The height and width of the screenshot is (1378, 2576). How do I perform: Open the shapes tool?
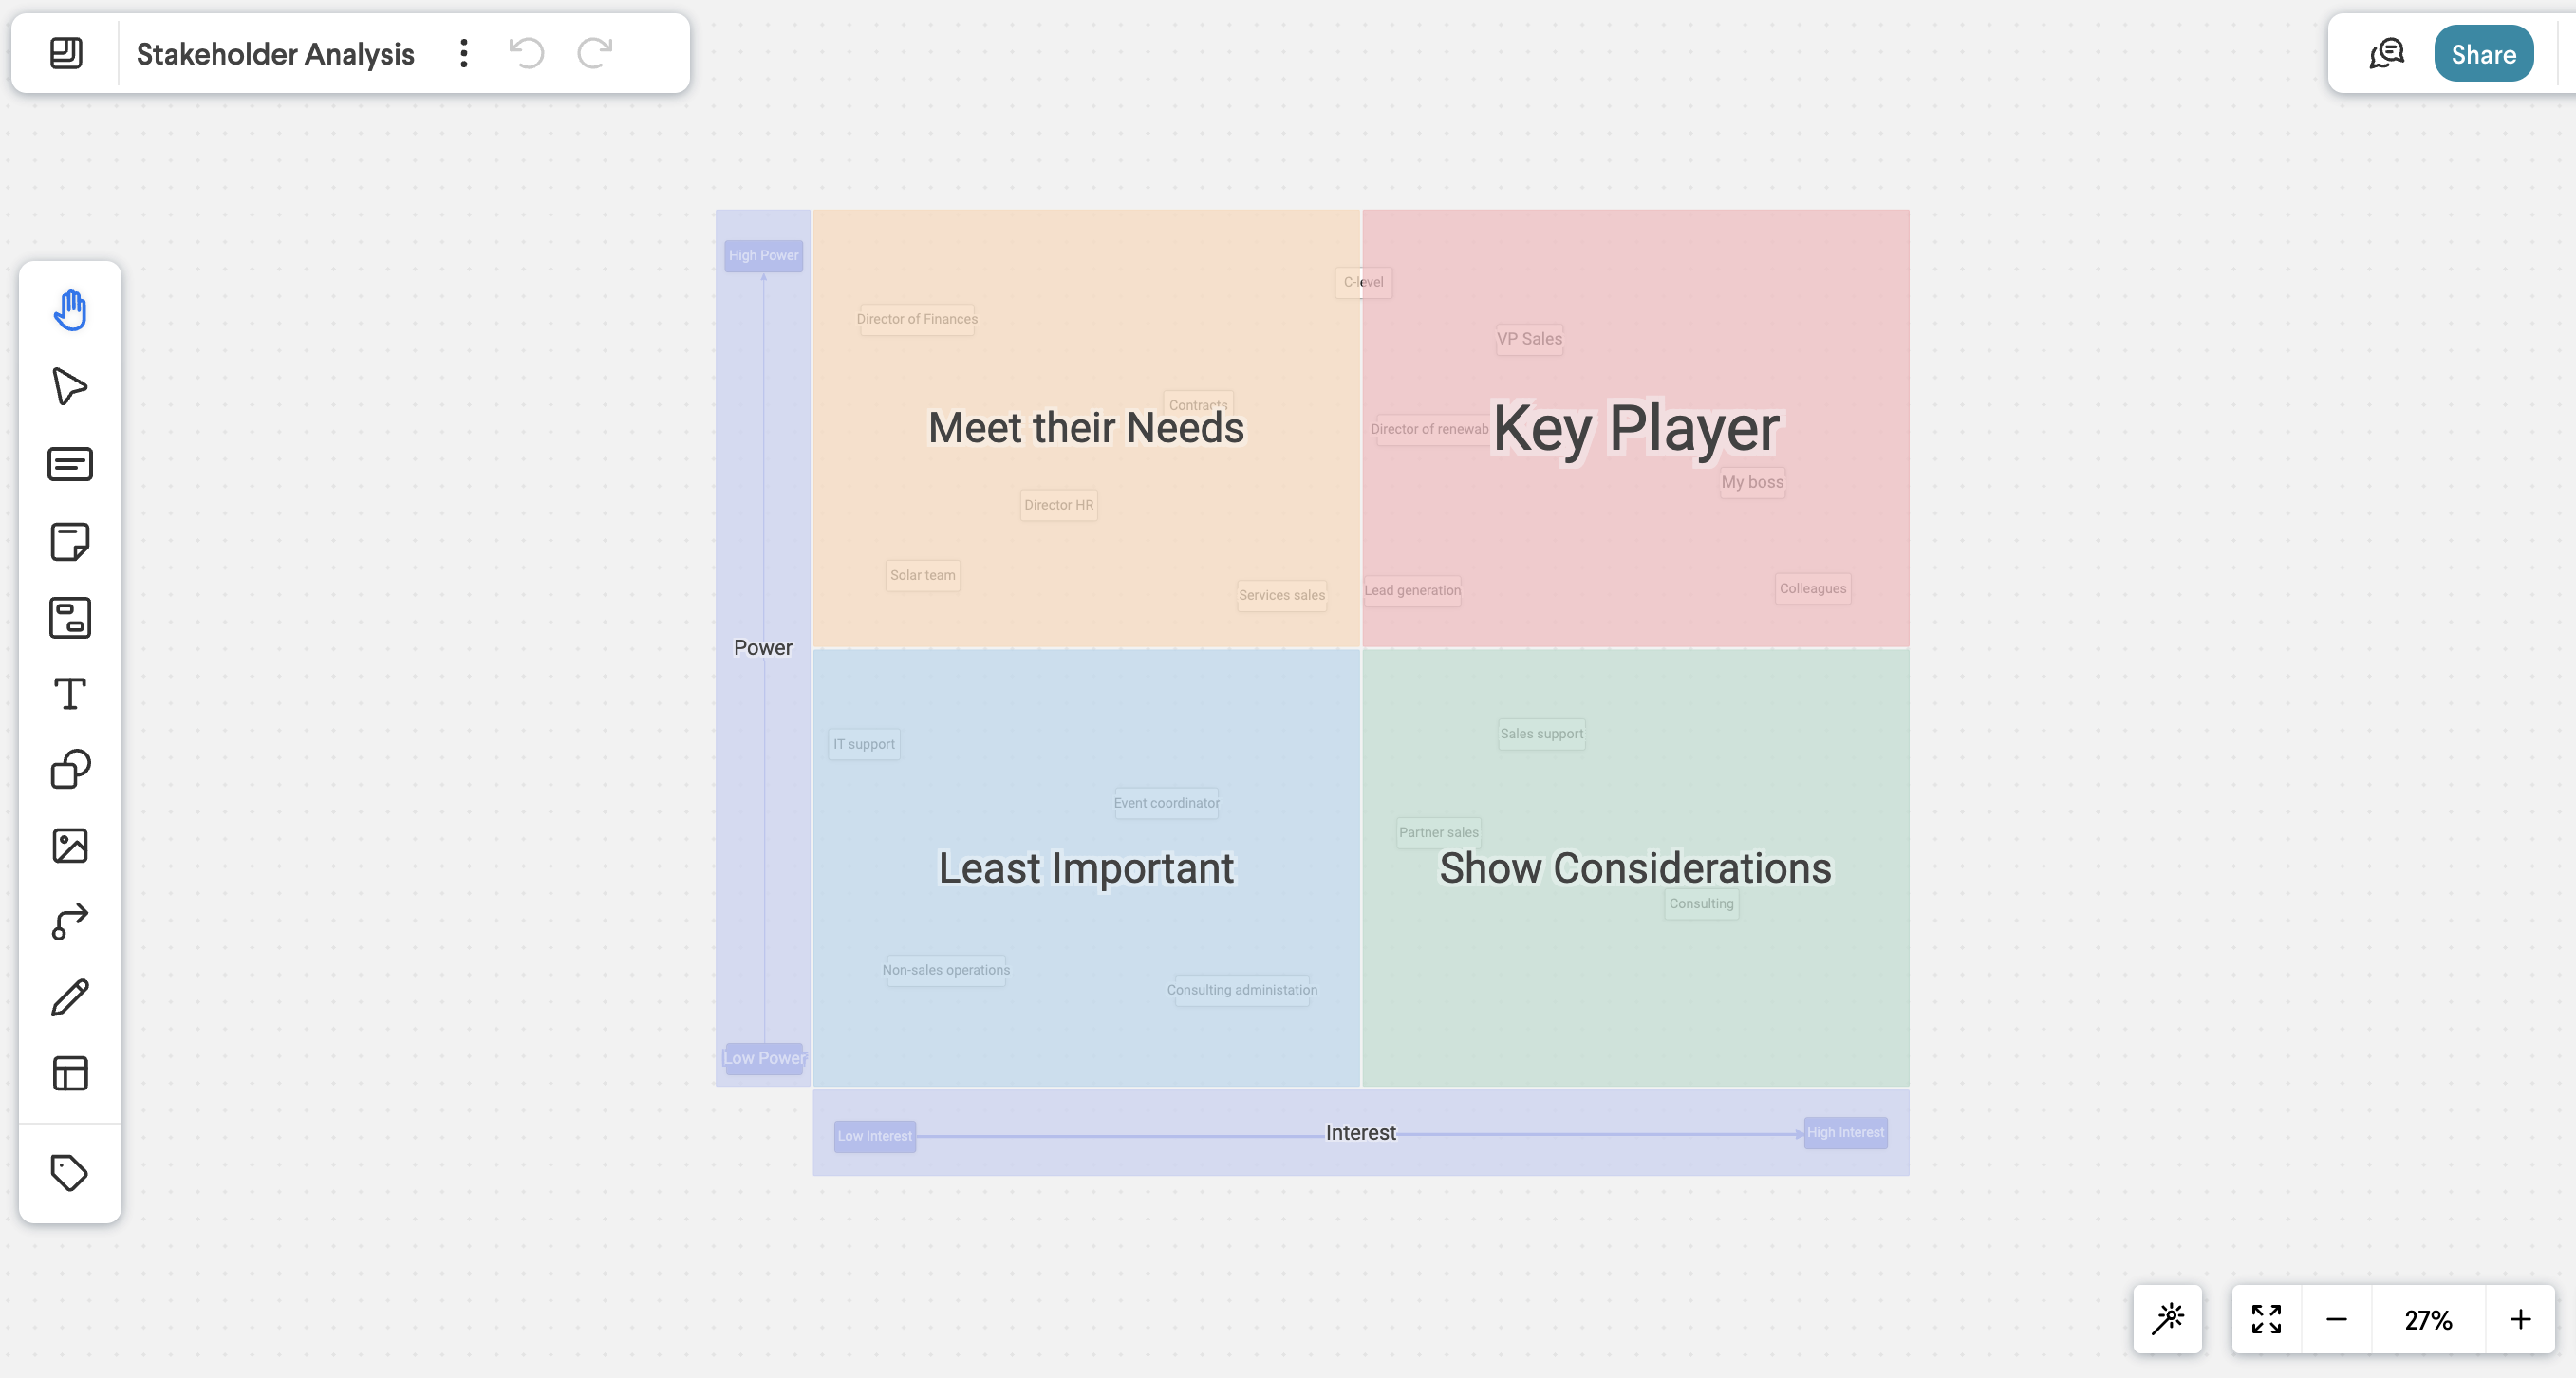tap(70, 770)
